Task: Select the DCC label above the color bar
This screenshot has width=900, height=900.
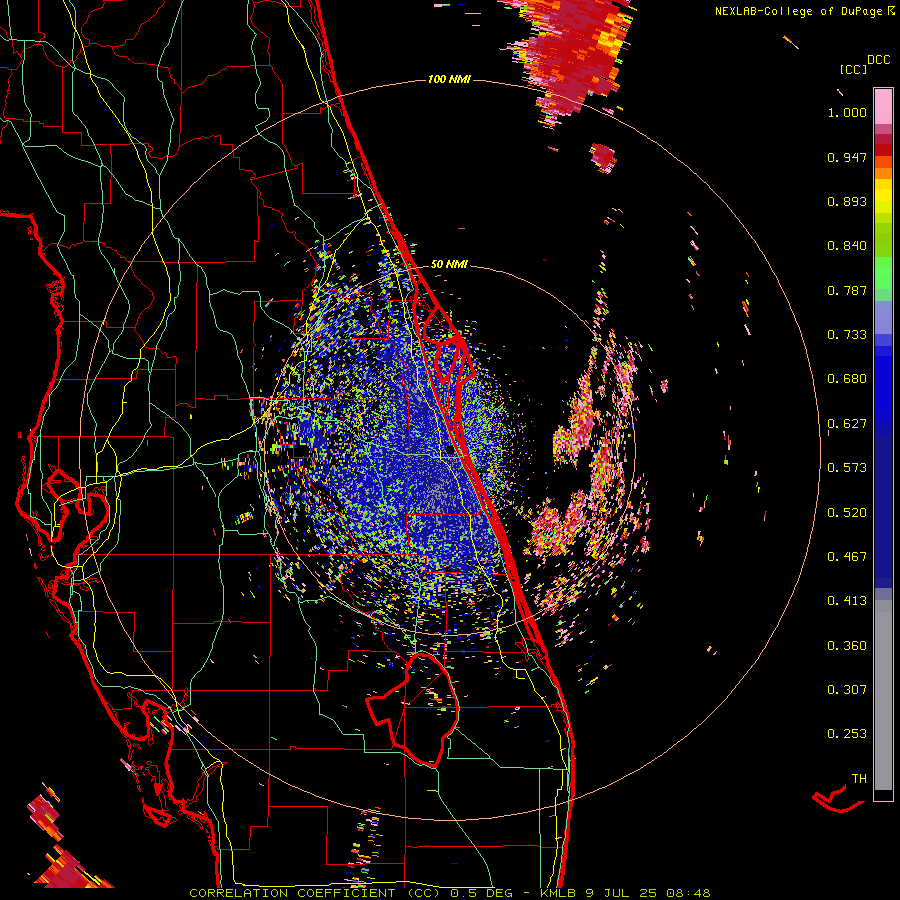Action: tap(878, 60)
